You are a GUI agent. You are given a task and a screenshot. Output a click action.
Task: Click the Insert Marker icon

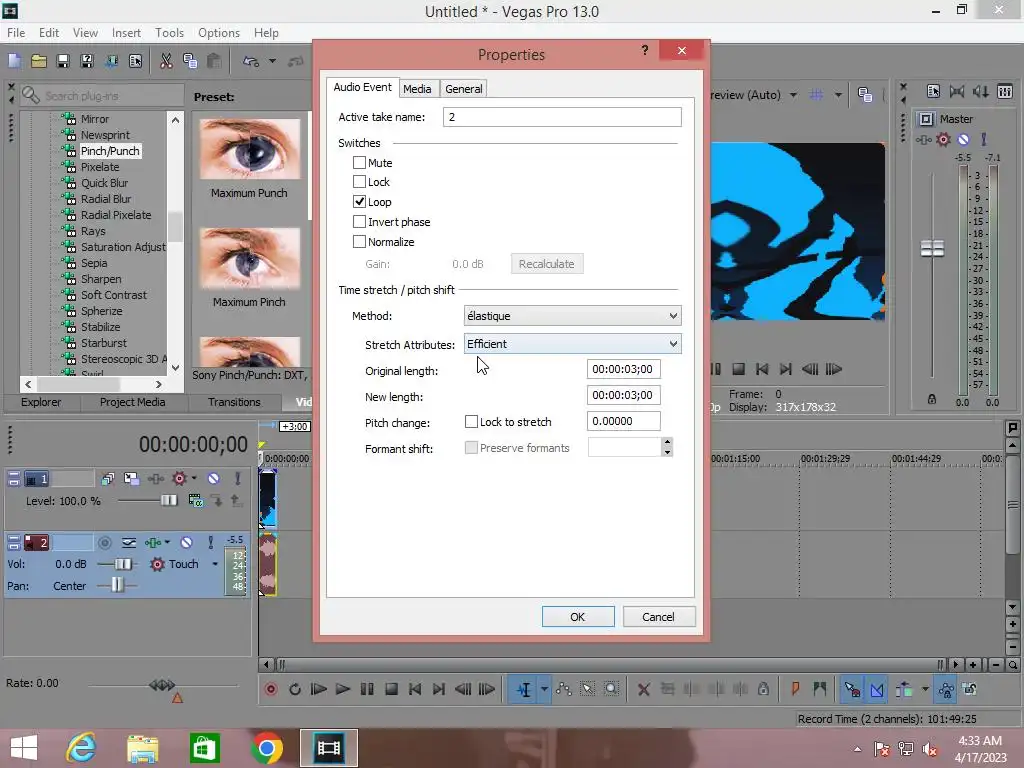(x=795, y=689)
